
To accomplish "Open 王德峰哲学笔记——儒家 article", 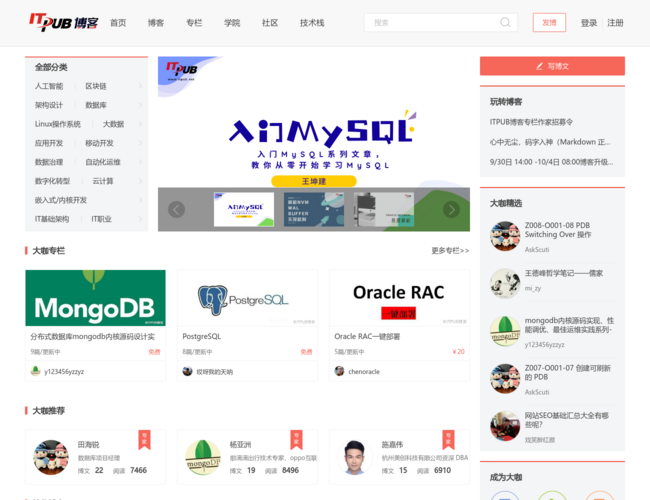I will point(564,273).
